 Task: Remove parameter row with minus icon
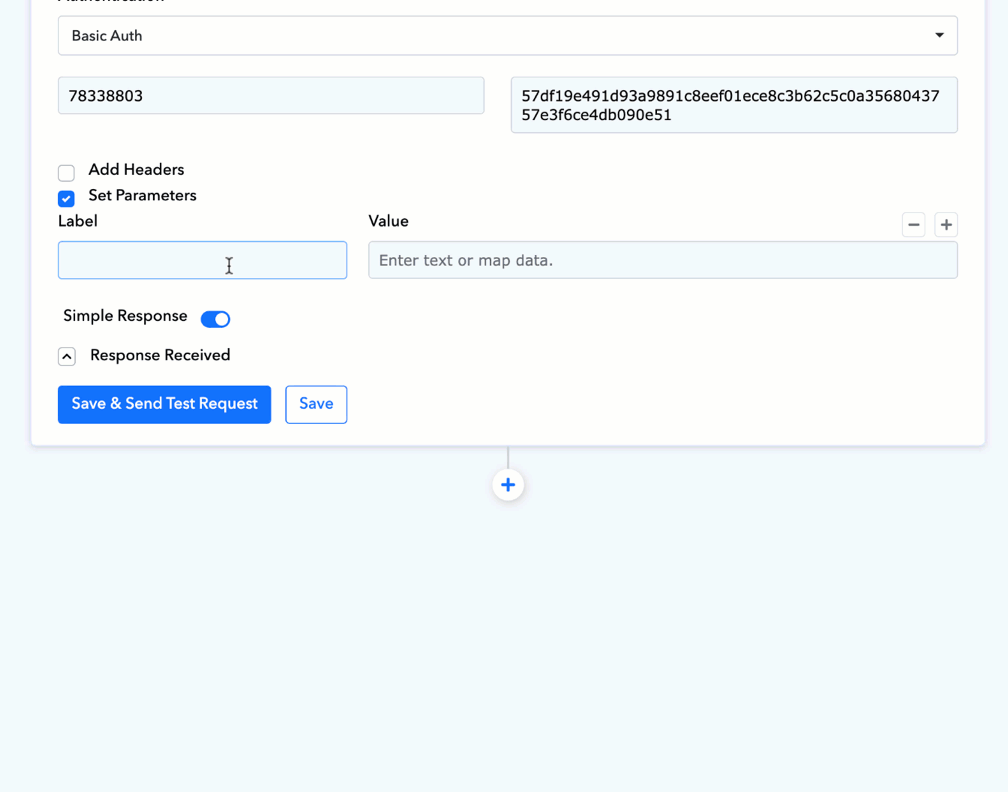(914, 224)
